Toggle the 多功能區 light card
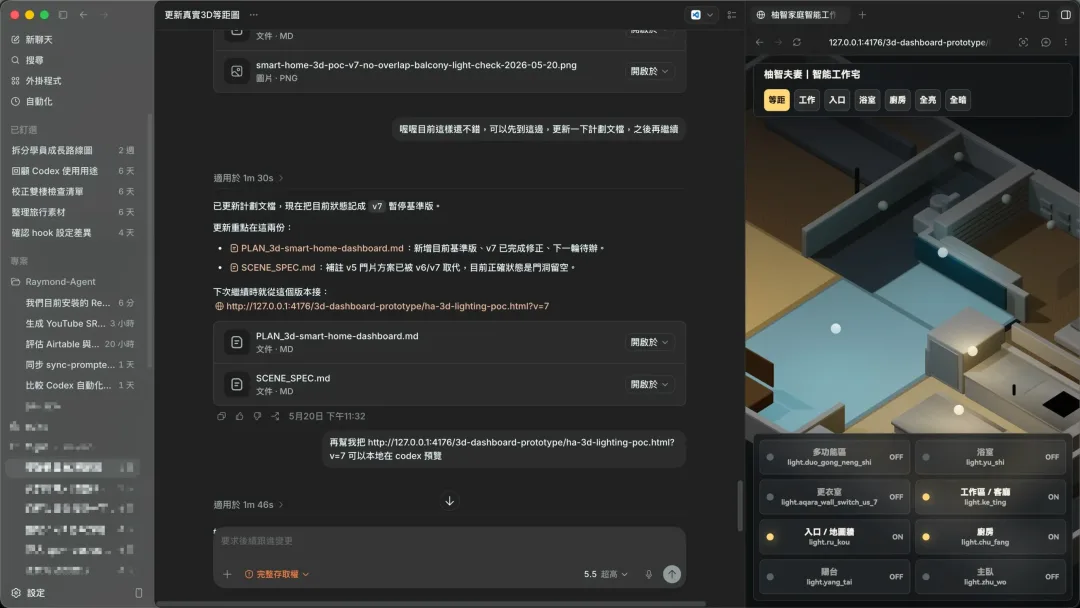 [834, 457]
